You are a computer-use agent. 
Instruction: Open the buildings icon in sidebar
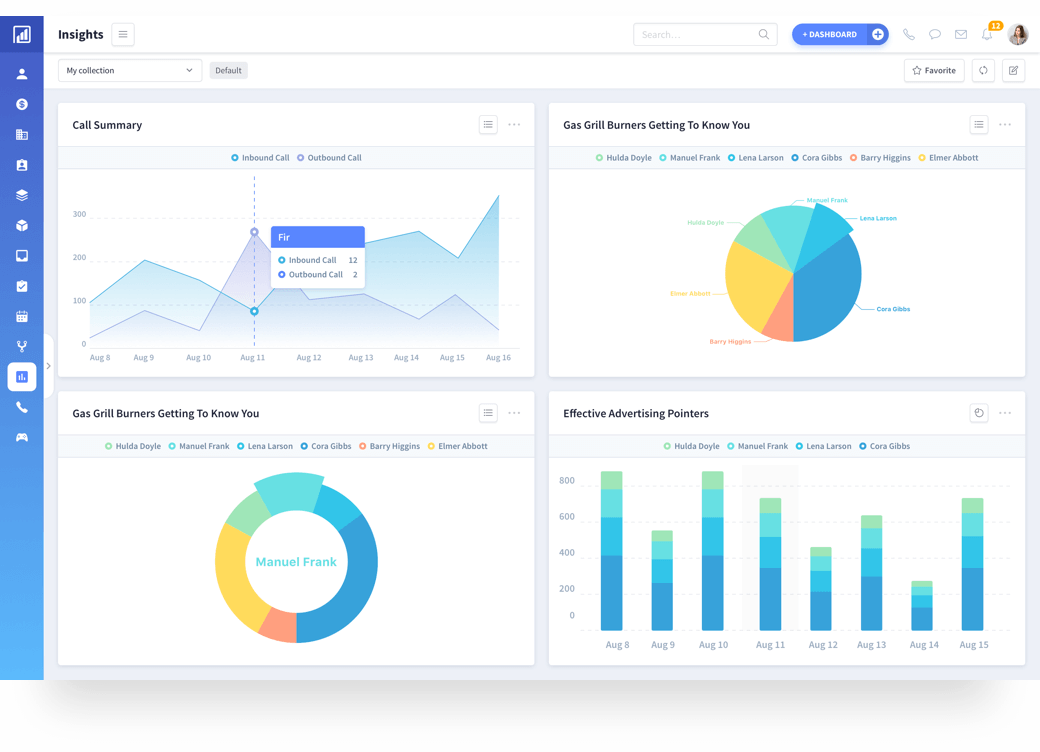click(x=22, y=135)
